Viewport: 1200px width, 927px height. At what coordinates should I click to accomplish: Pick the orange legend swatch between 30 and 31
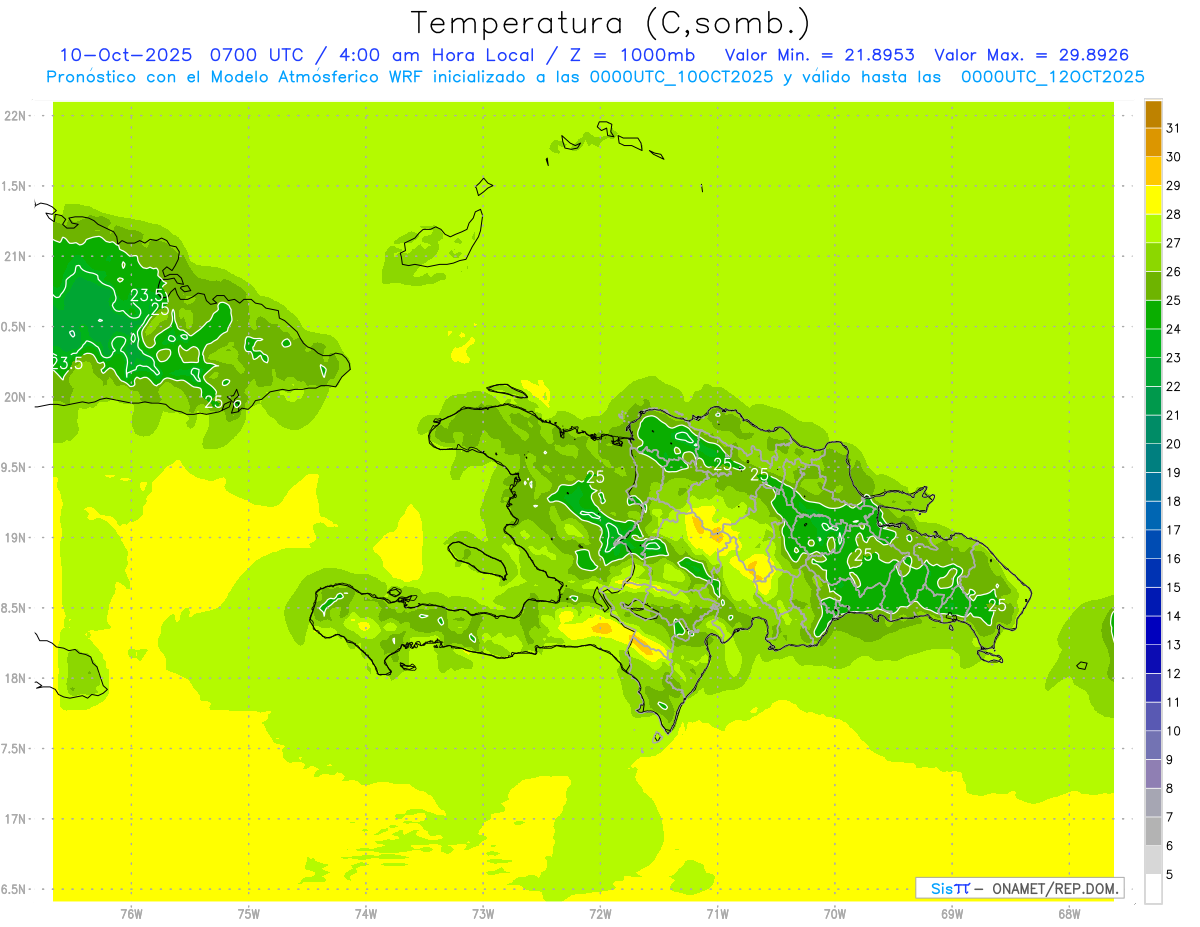click(x=1153, y=143)
